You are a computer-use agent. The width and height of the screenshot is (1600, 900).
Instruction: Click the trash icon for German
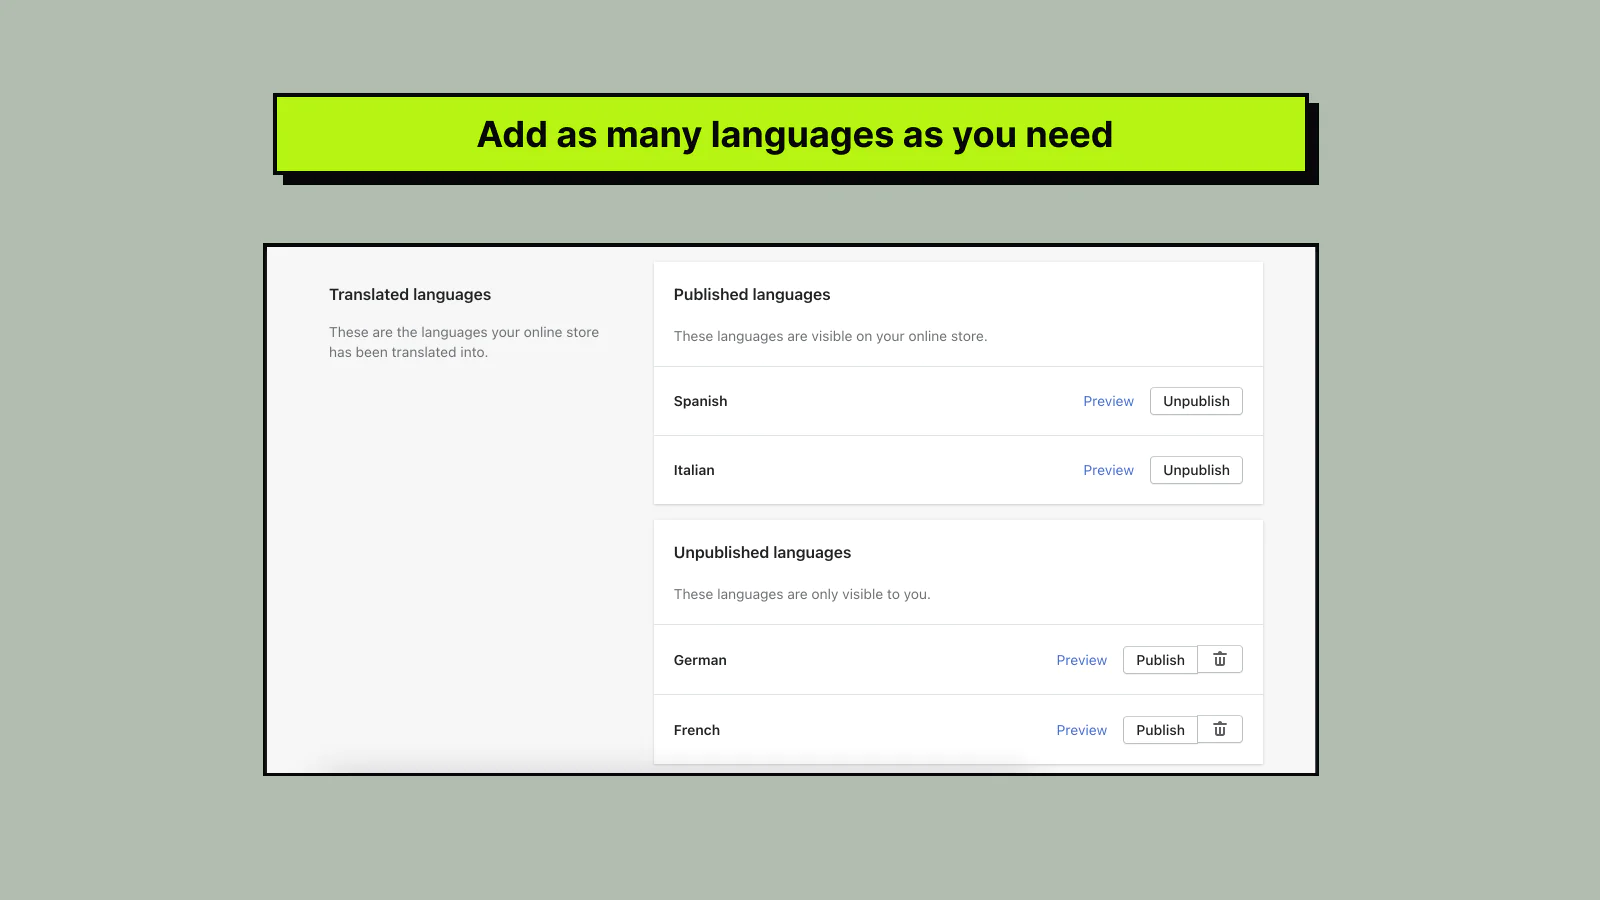pos(1220,660)
